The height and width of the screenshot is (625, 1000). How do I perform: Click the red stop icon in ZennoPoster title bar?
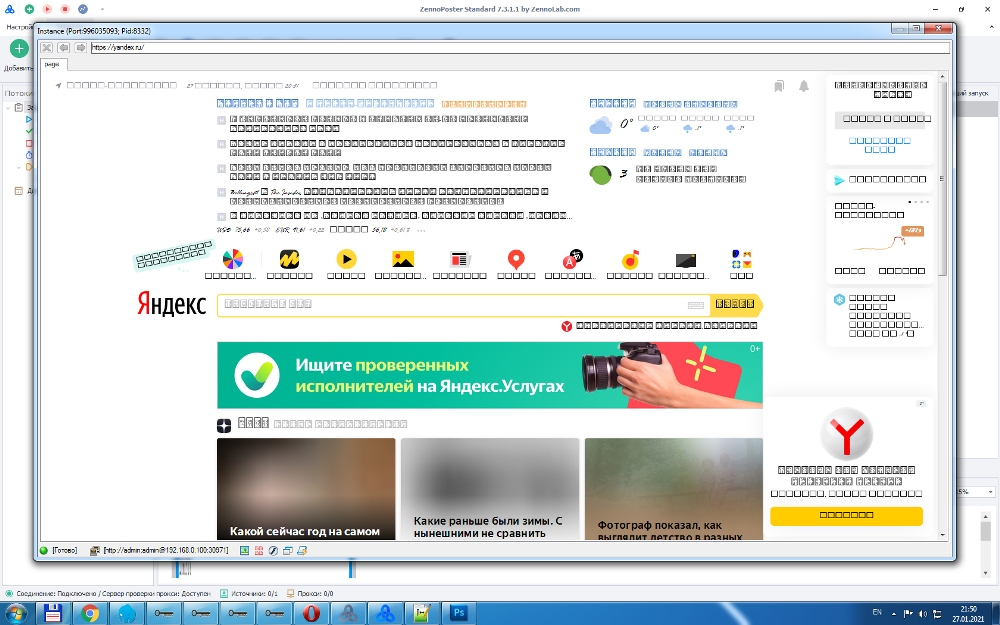65,9
